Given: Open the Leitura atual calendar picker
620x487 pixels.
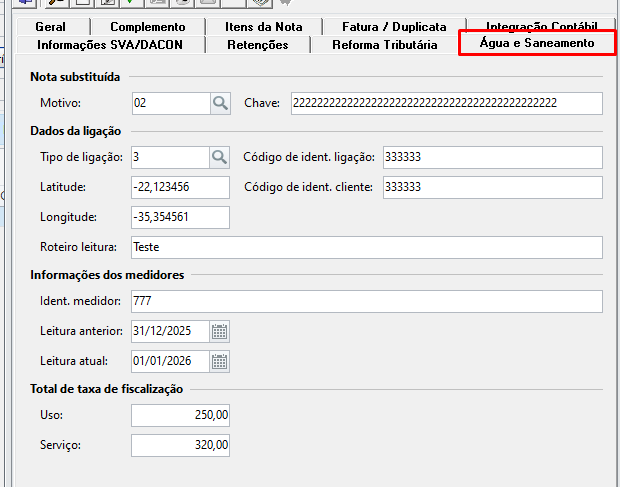Looking at the screenshot, I should 219,361.
